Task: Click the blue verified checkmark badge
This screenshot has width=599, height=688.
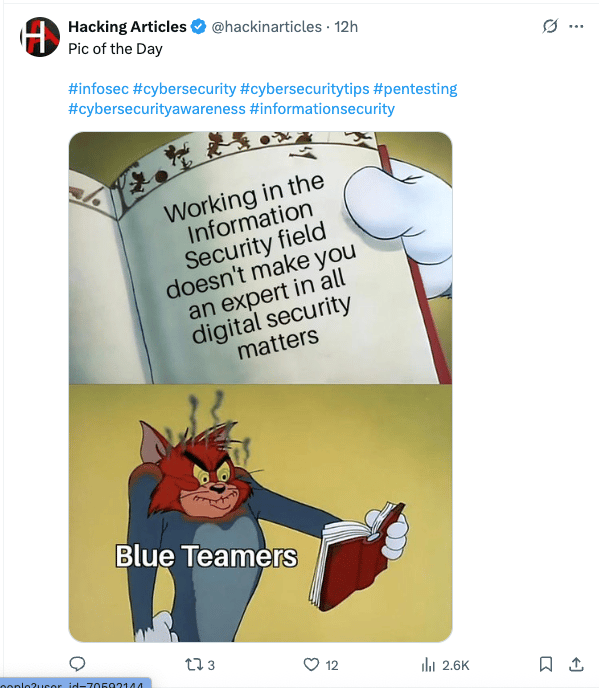Action: coord(198,27)
